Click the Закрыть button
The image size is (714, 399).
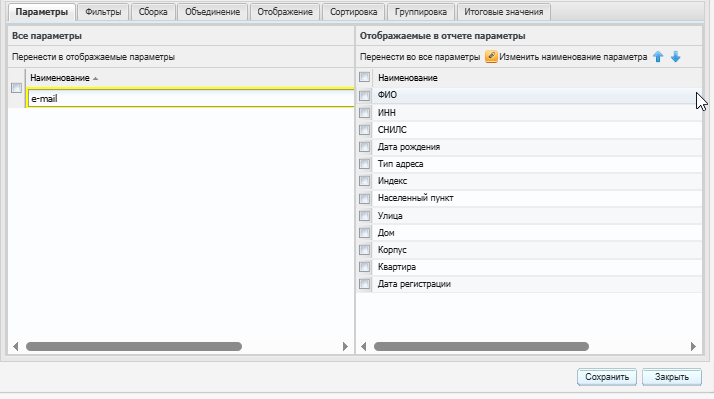tap(672, 377)
